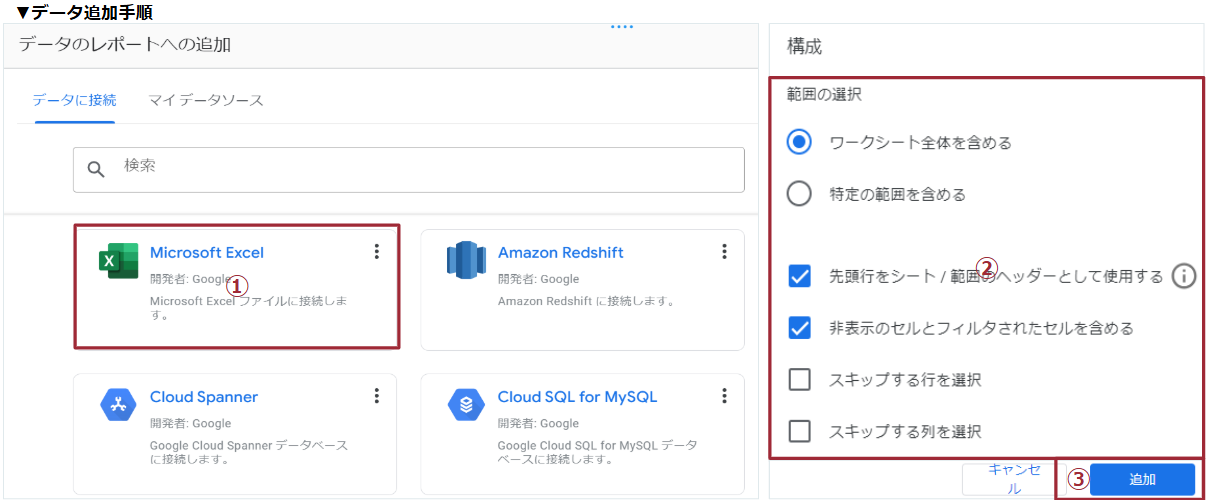This screenshot has width=1207, height=500.
Task: Click the Microsoft Excel ファイルに接続します description
Action: pos(249,308)
